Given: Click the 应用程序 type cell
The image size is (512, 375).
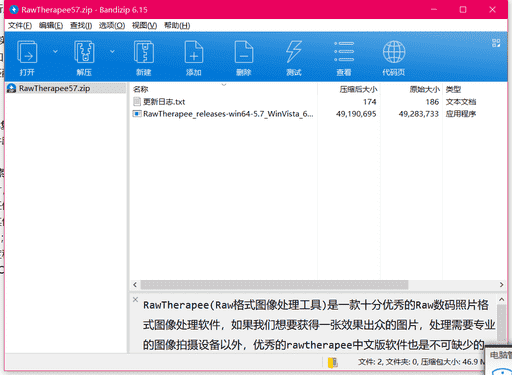Looking at the screenshot, I should [x=461, y=114].
